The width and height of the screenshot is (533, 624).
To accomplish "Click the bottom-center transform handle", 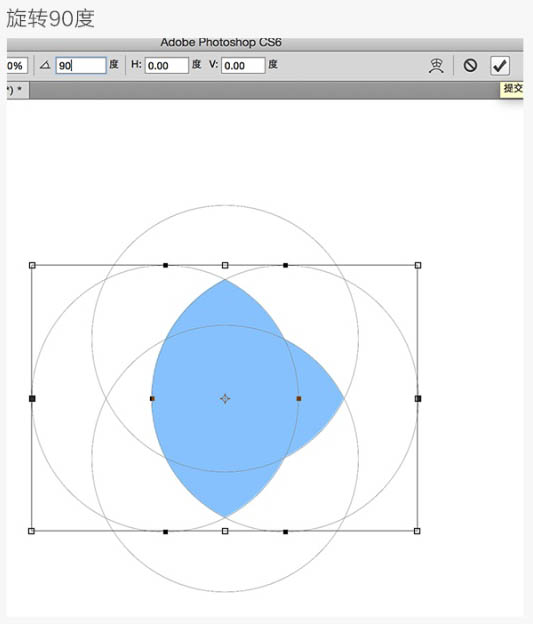I will pyautogui.click(x=225, y=531).
